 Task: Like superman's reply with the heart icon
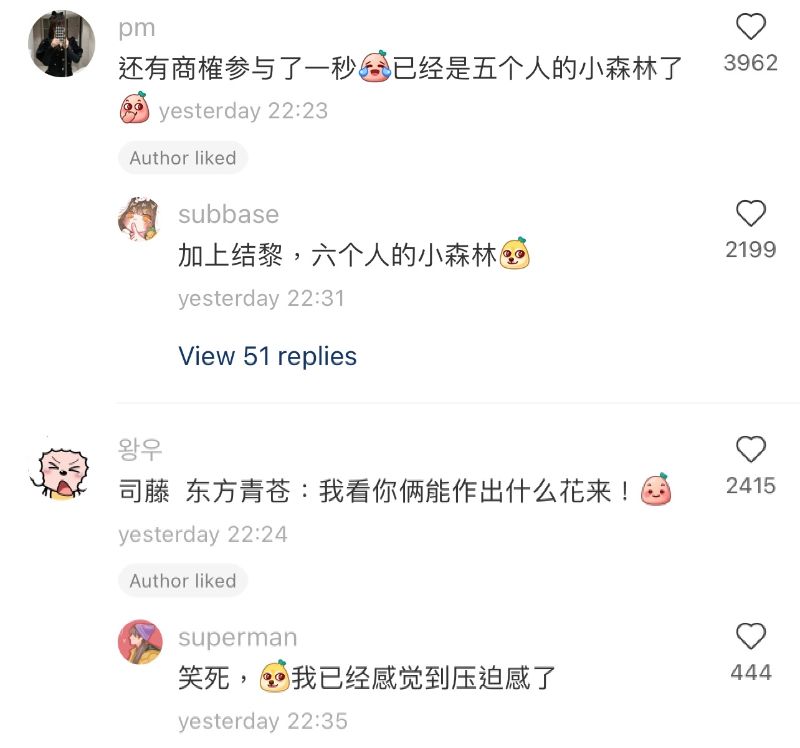pos(751,636)
